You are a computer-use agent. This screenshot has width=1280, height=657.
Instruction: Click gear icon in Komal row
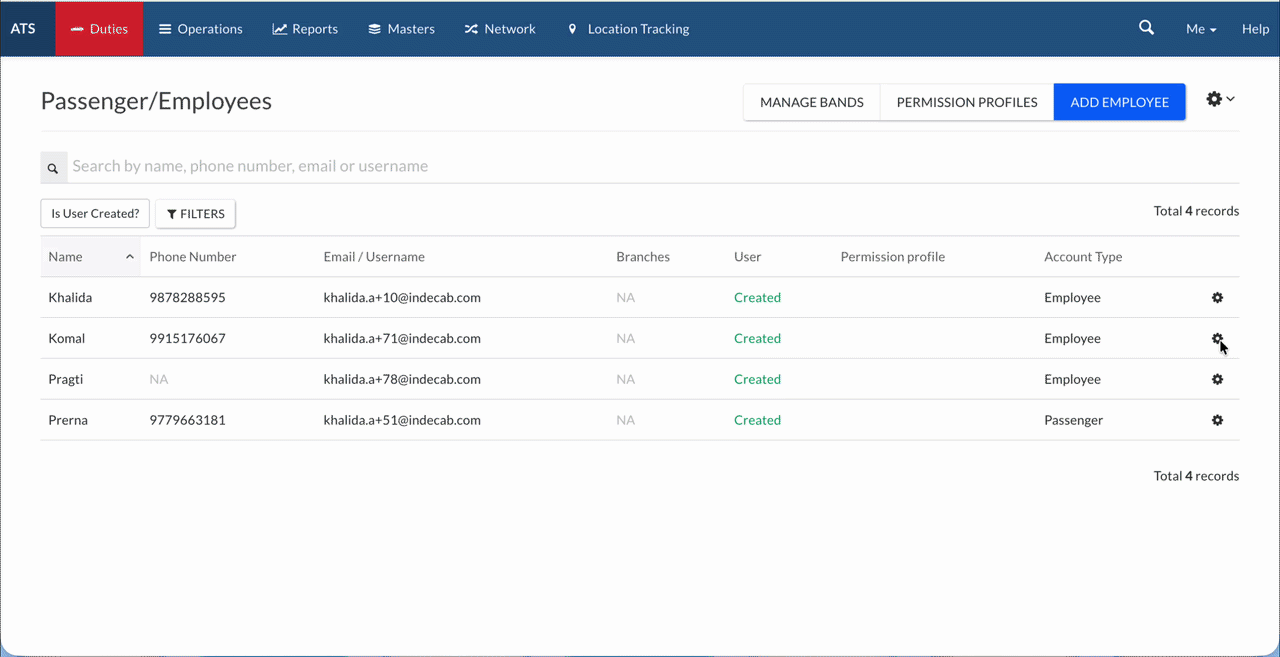point(1217,339)
